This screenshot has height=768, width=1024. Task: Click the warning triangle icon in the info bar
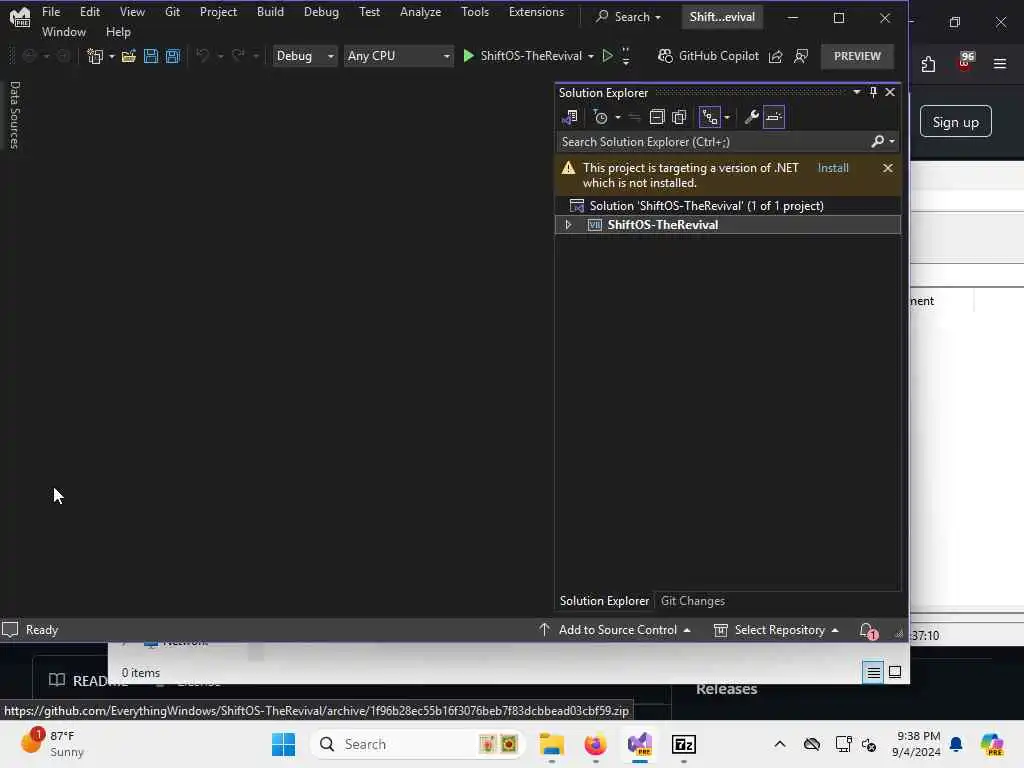(x=568, y=168)
